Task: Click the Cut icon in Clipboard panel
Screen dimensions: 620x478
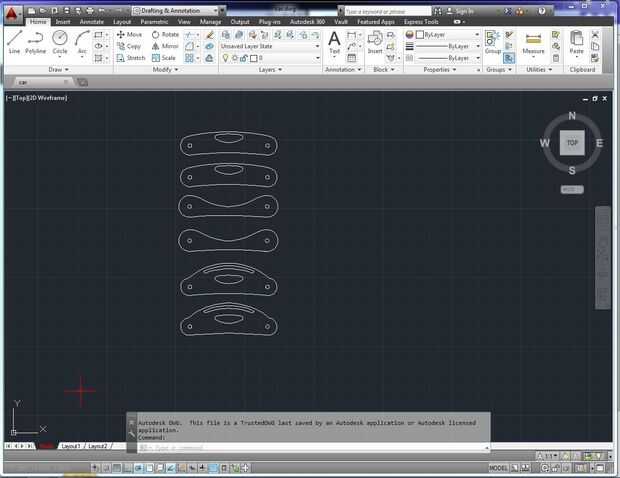Action: 595,35
